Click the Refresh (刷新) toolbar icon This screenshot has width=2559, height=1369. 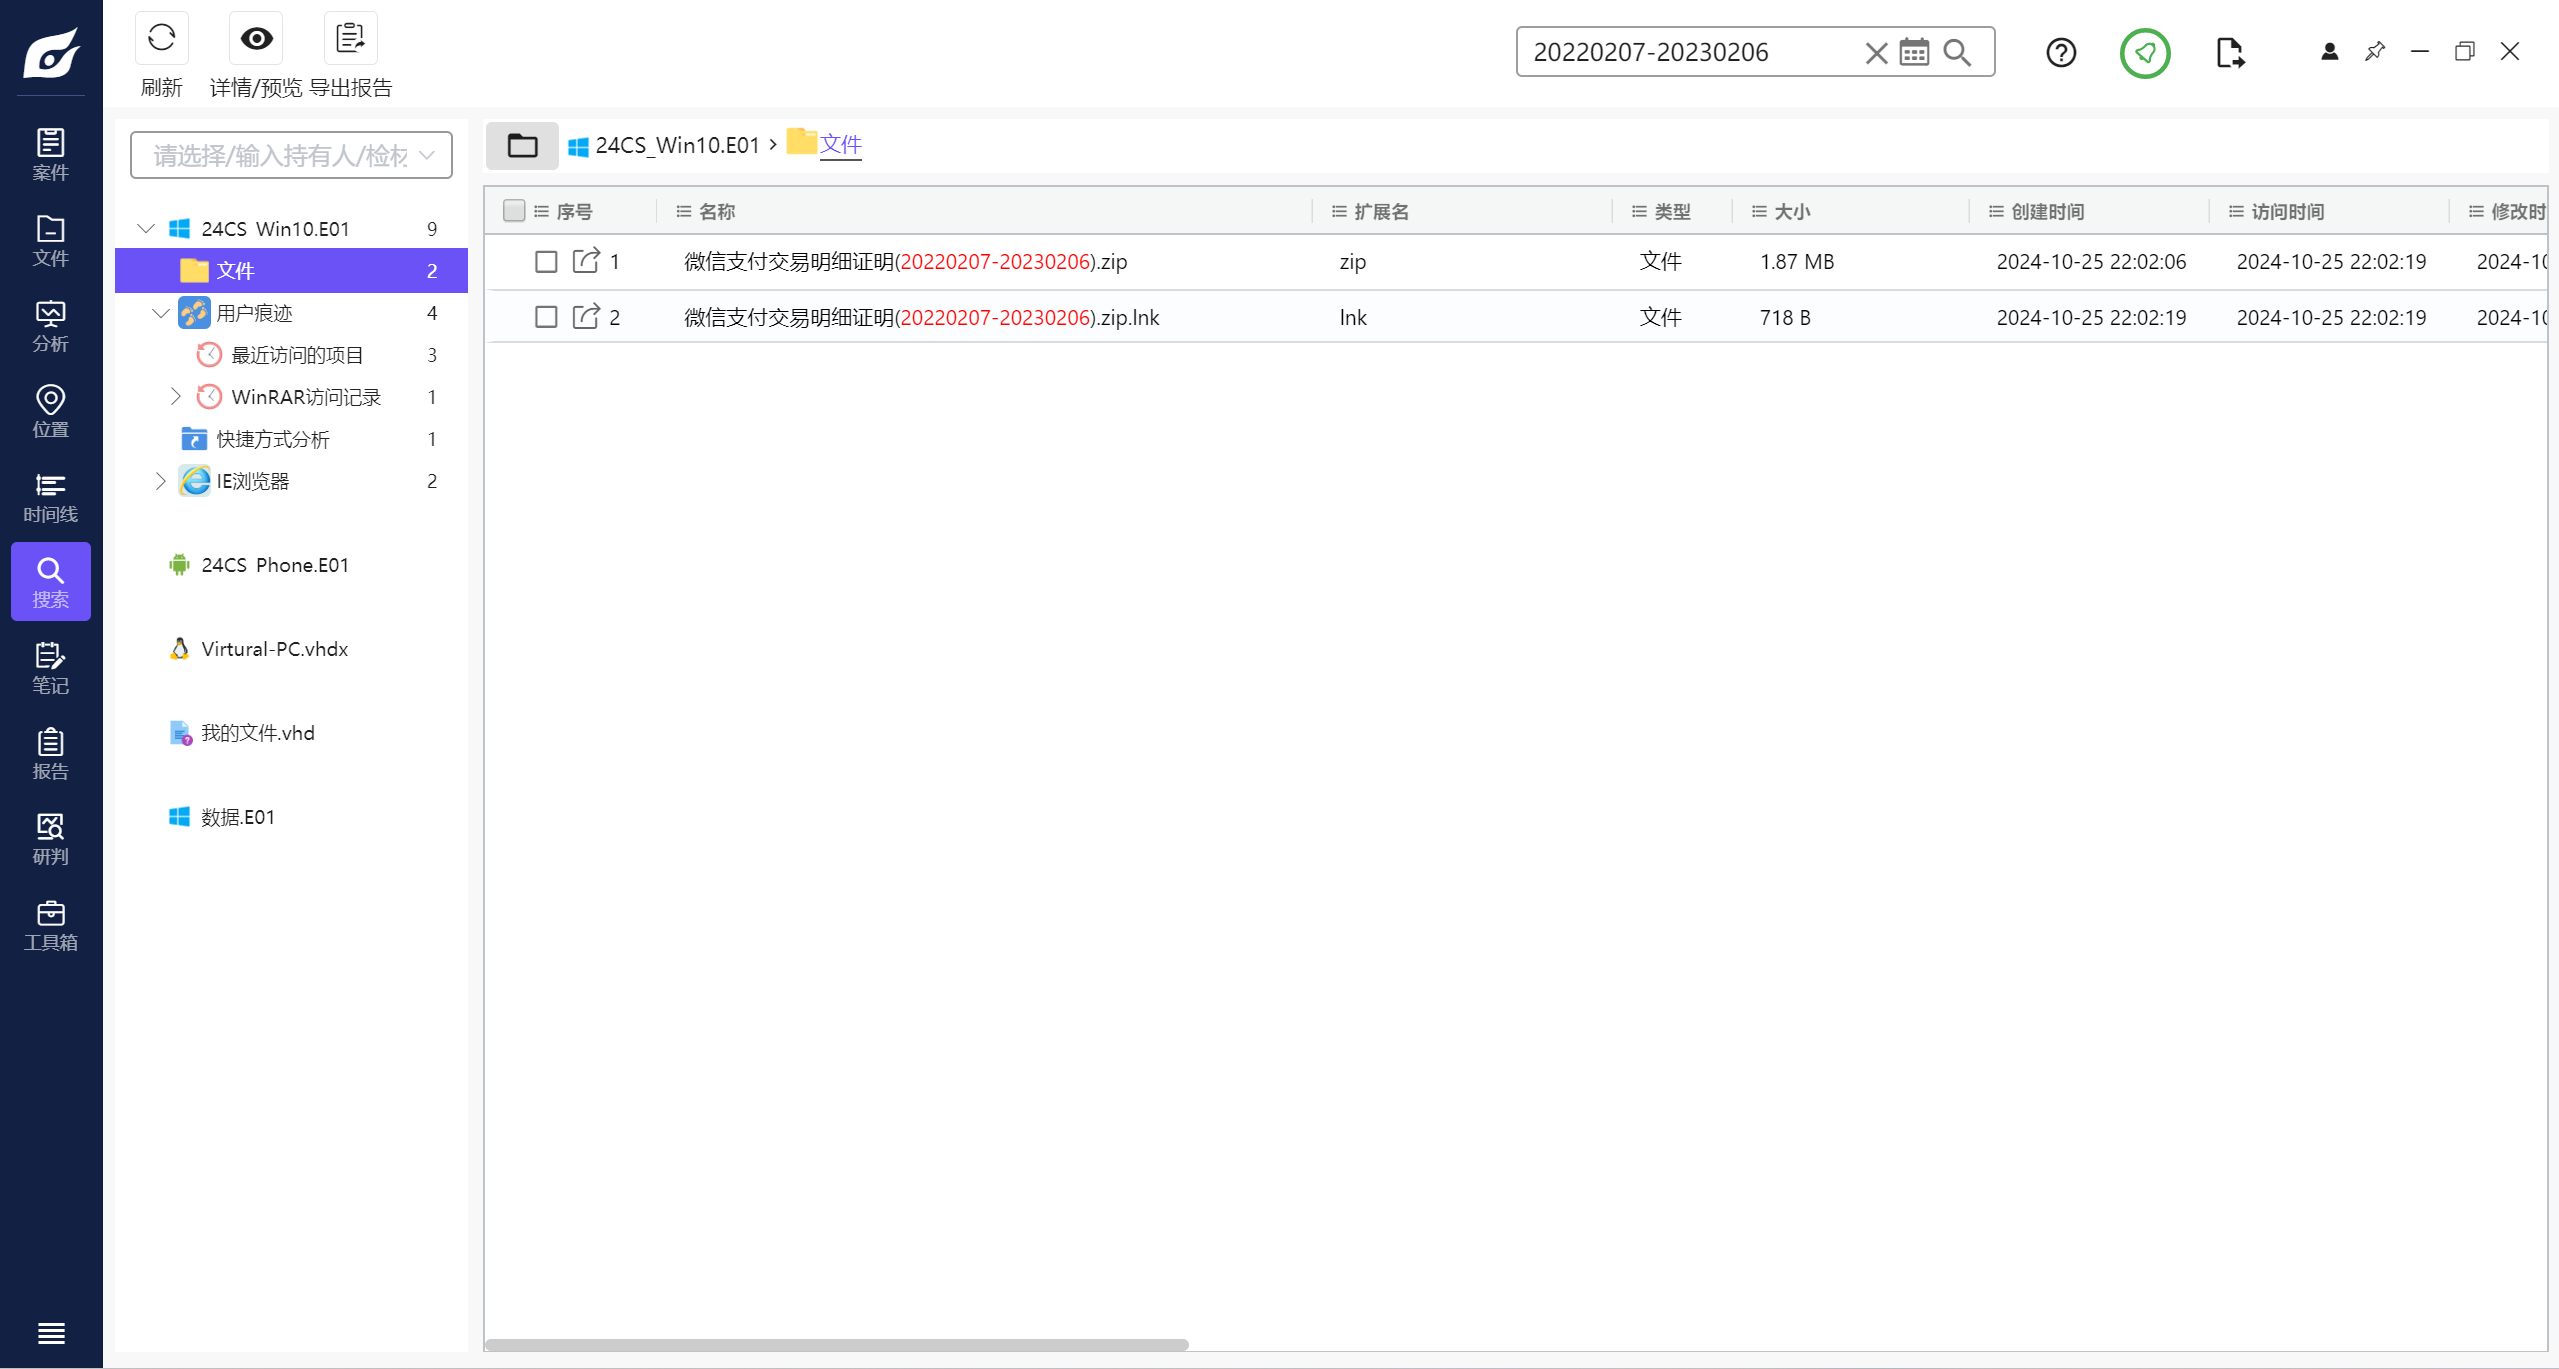pyautogui.click(x=161, y=39)
